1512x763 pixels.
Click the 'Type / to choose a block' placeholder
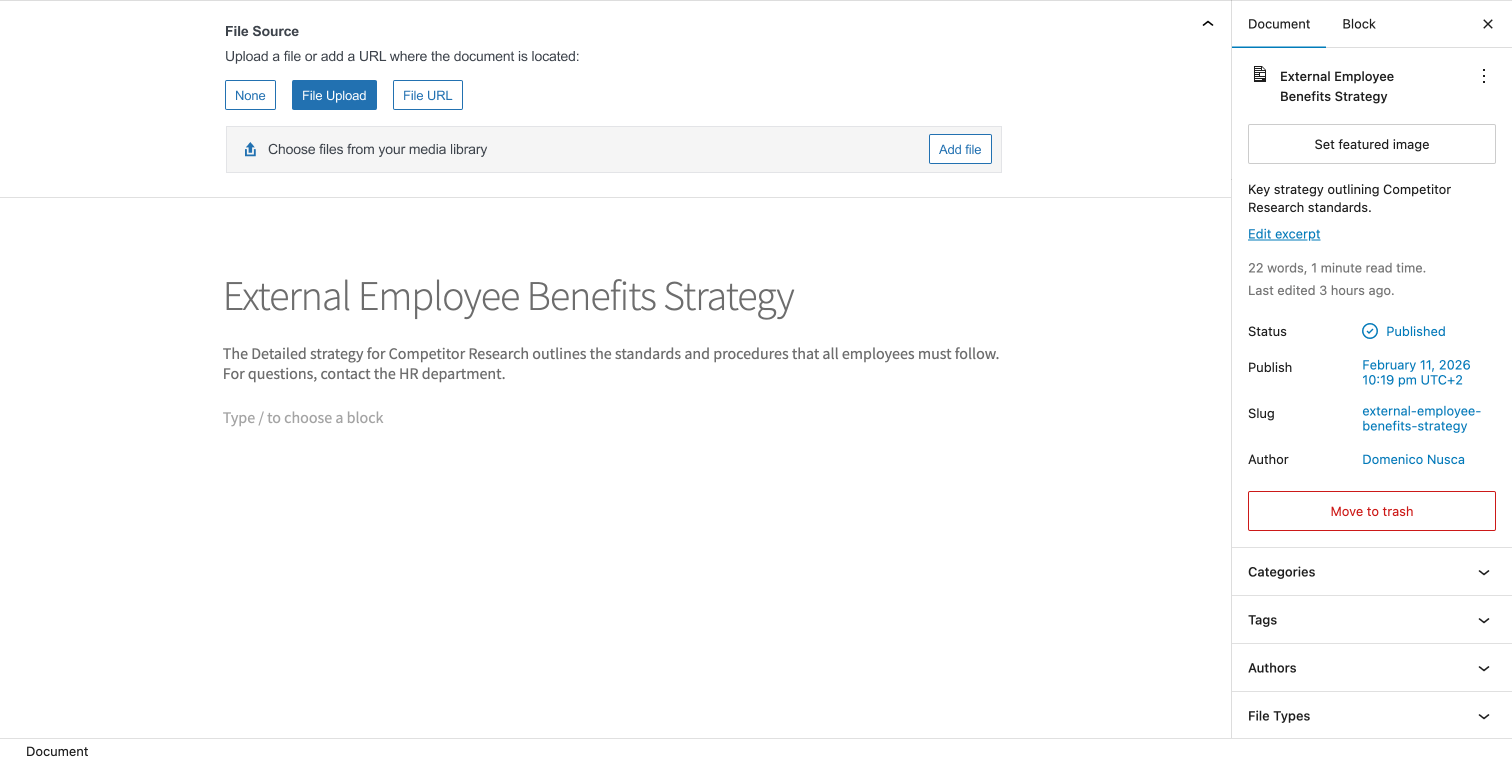303,418
